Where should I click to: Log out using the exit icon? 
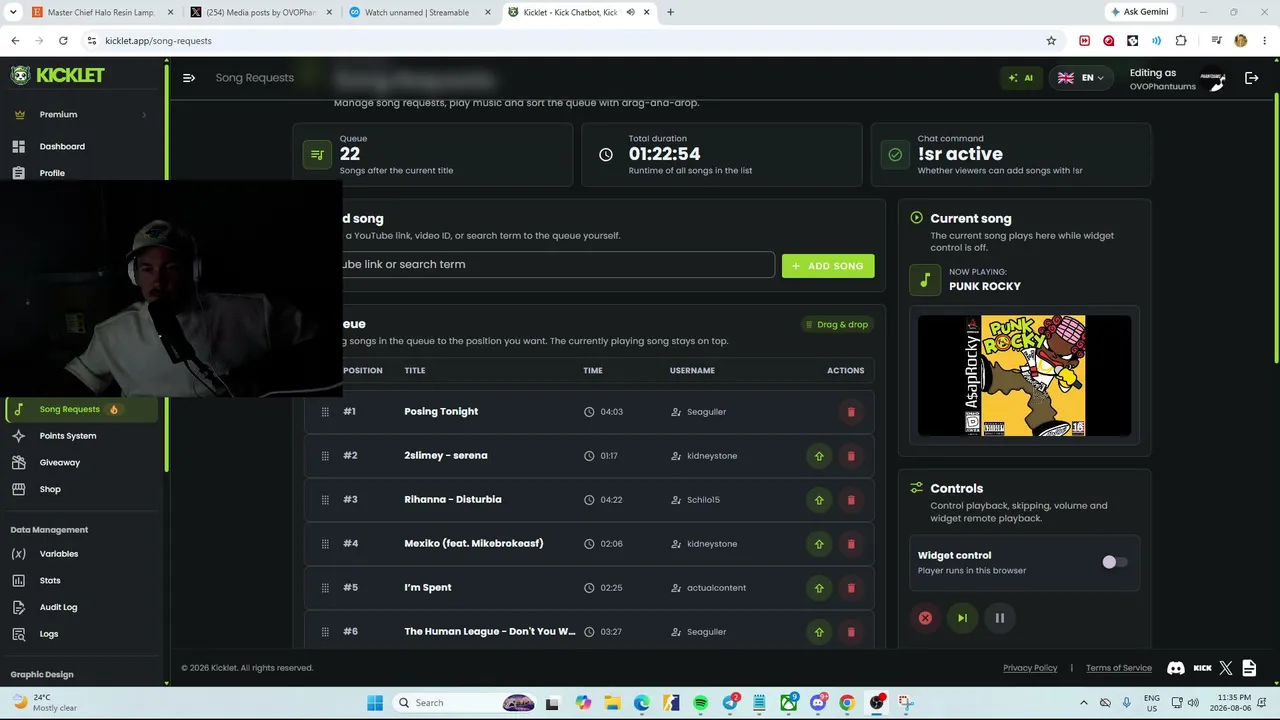click(1251, 78)
